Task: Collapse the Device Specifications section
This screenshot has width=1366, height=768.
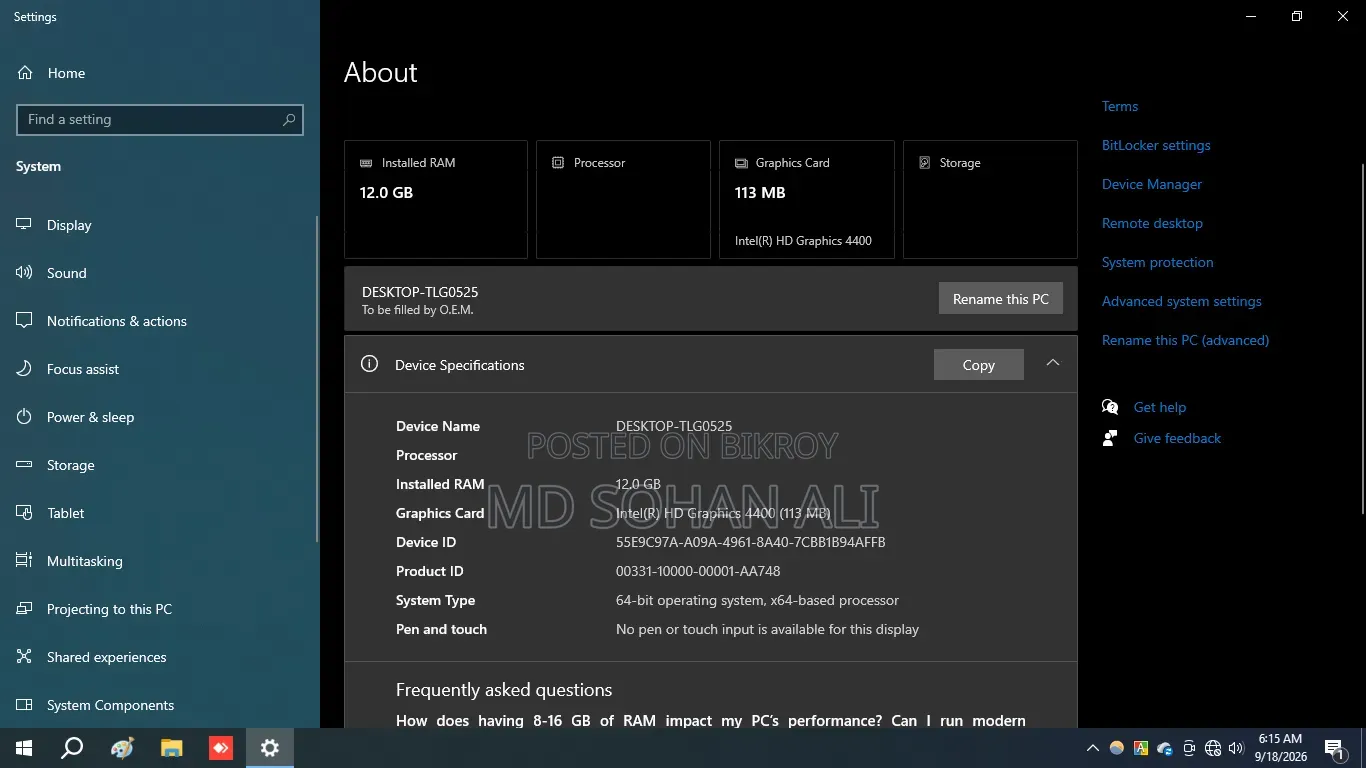Action: 1053,363
